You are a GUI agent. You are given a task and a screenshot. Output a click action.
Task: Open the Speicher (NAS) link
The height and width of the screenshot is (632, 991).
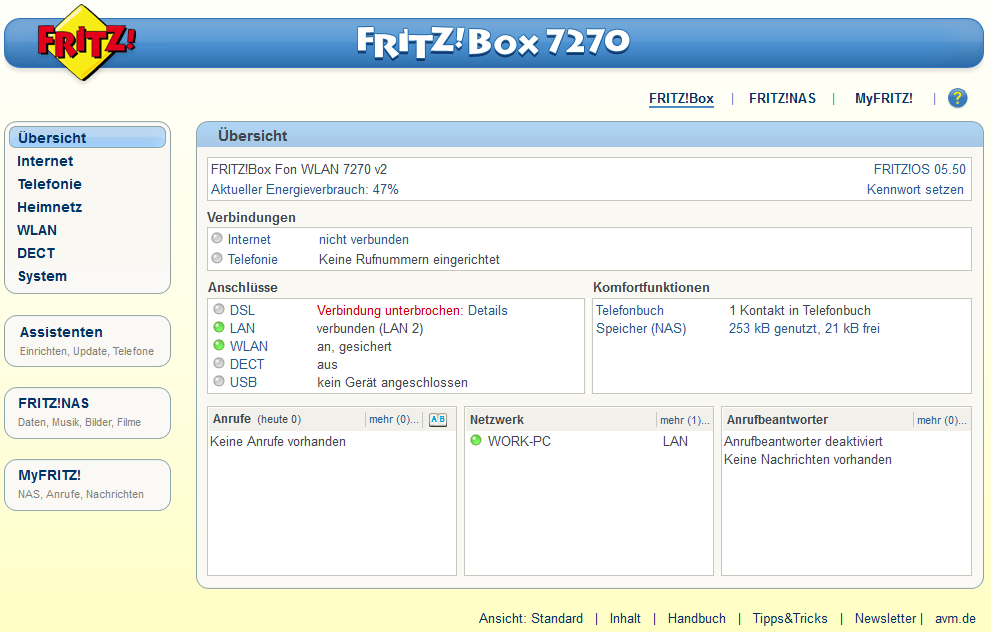pos(641,329)
